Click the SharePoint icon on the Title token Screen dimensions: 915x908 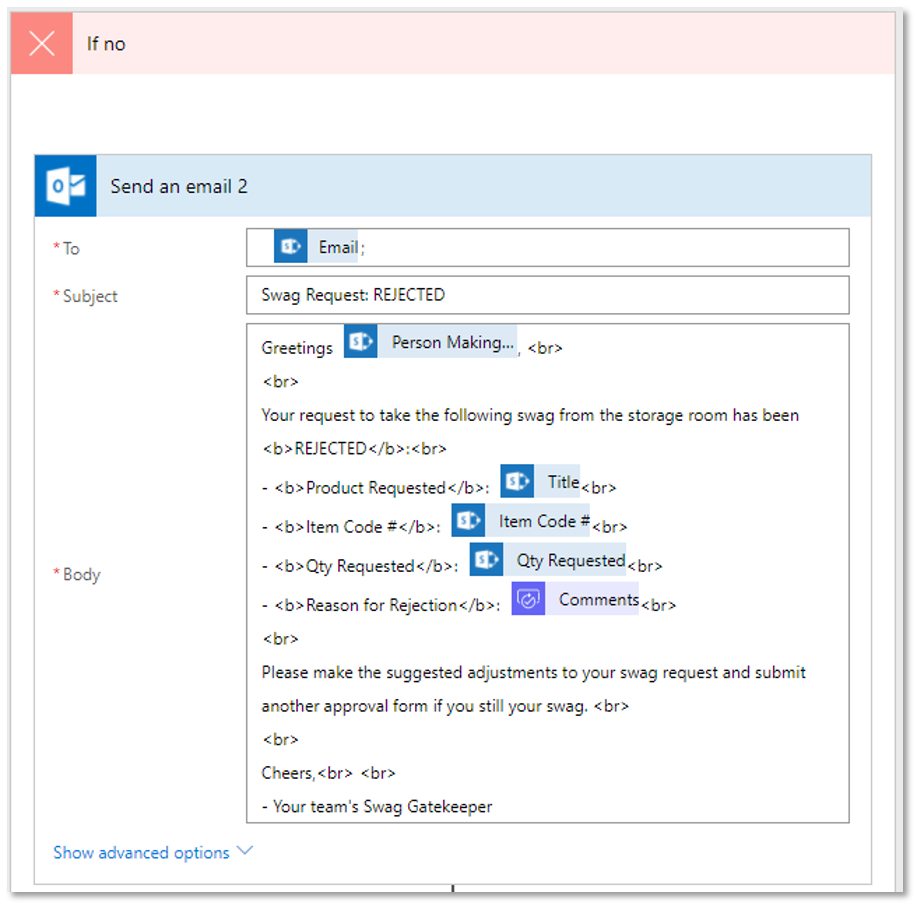(x=517, y=482)
